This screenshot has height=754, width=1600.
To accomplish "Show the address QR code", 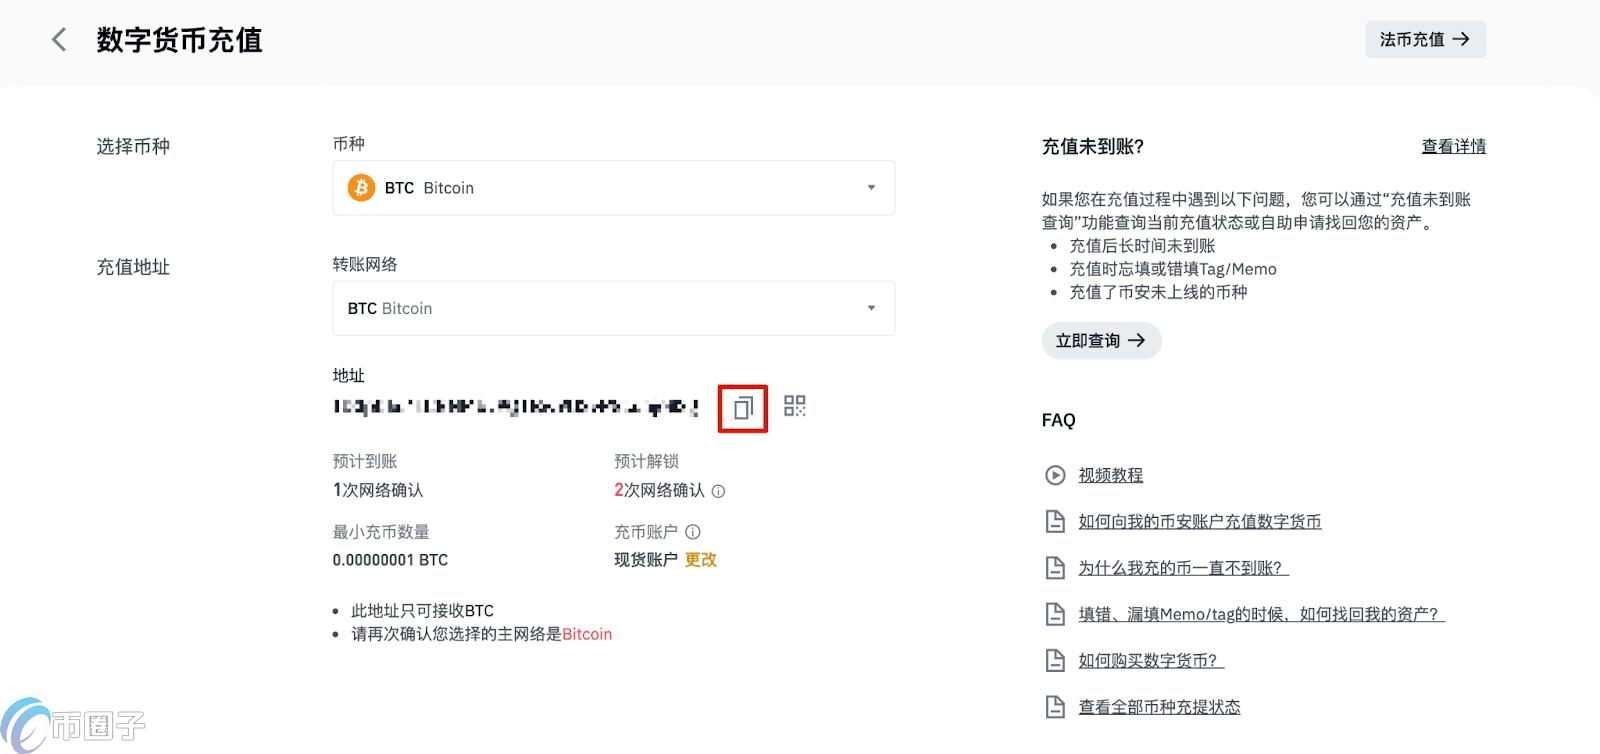I will pos(795,406).
